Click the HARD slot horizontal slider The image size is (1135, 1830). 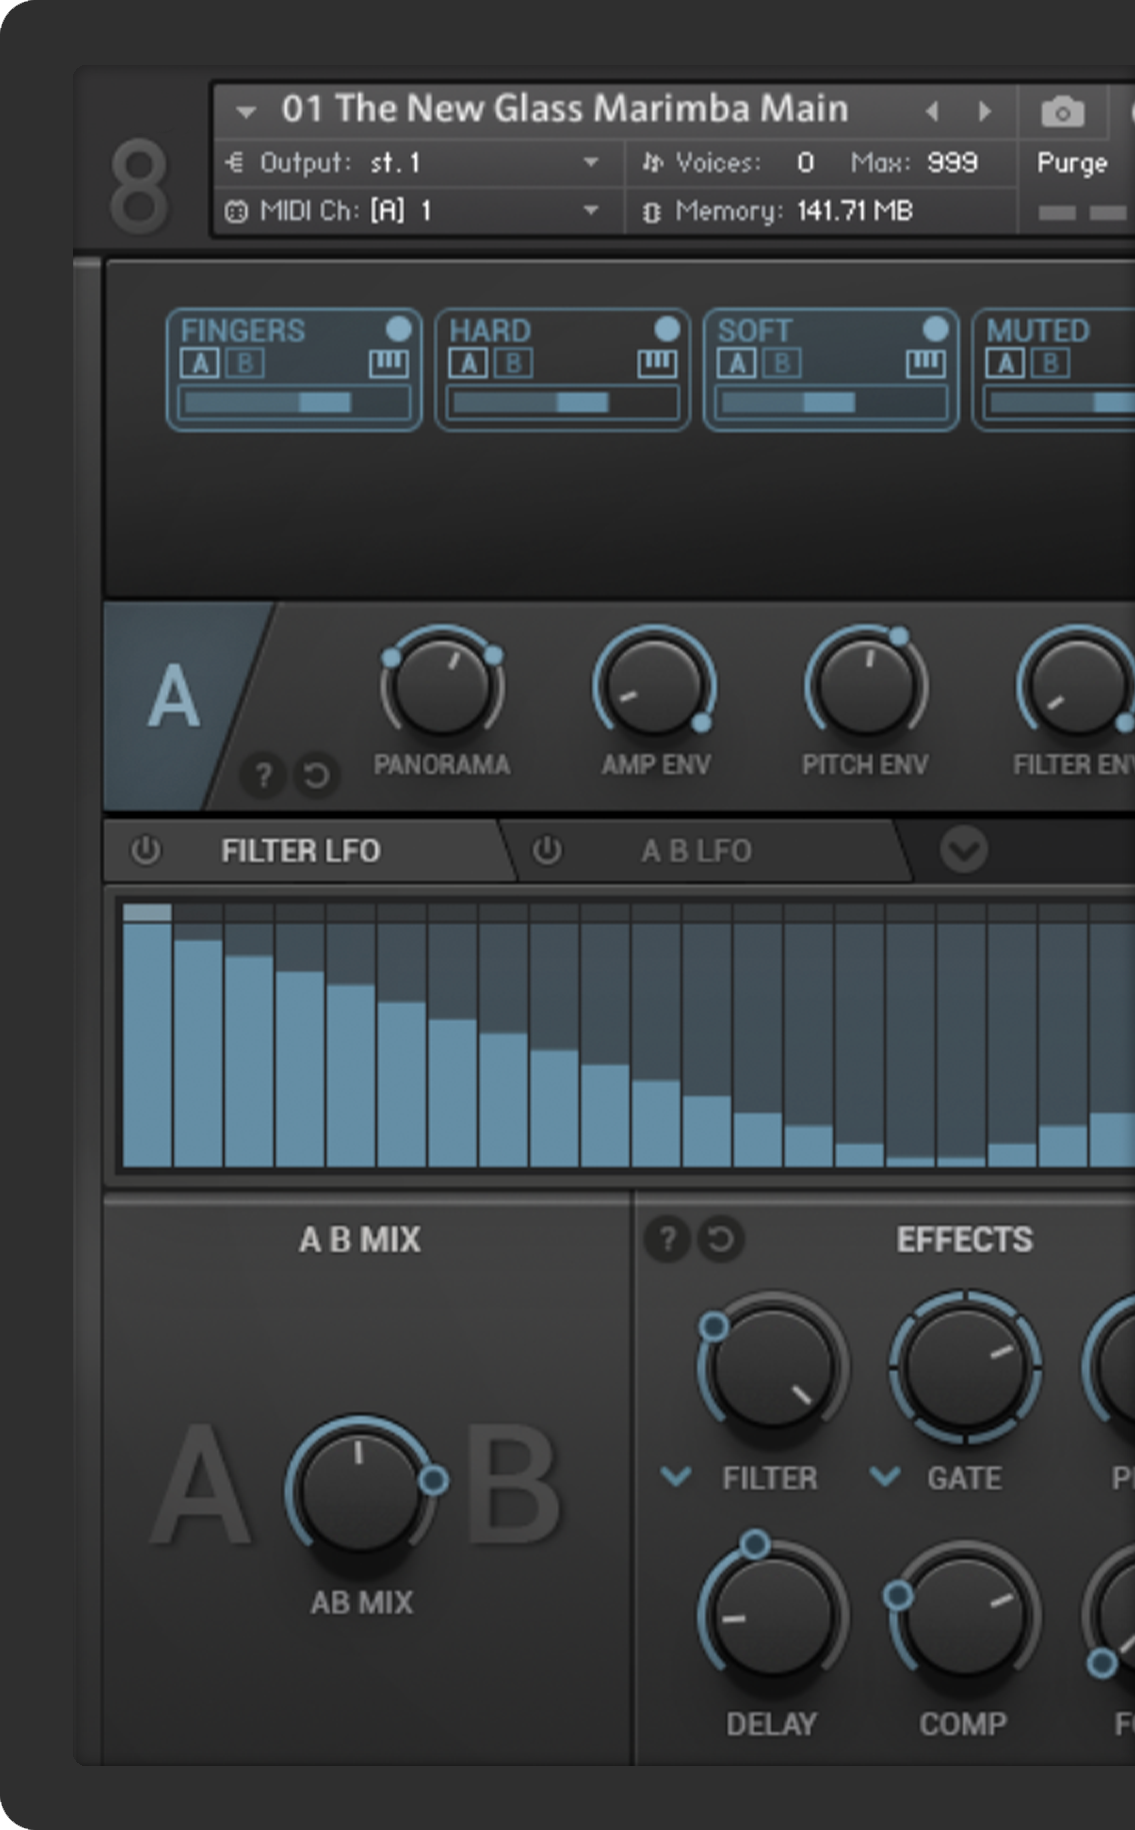(562, 403)
